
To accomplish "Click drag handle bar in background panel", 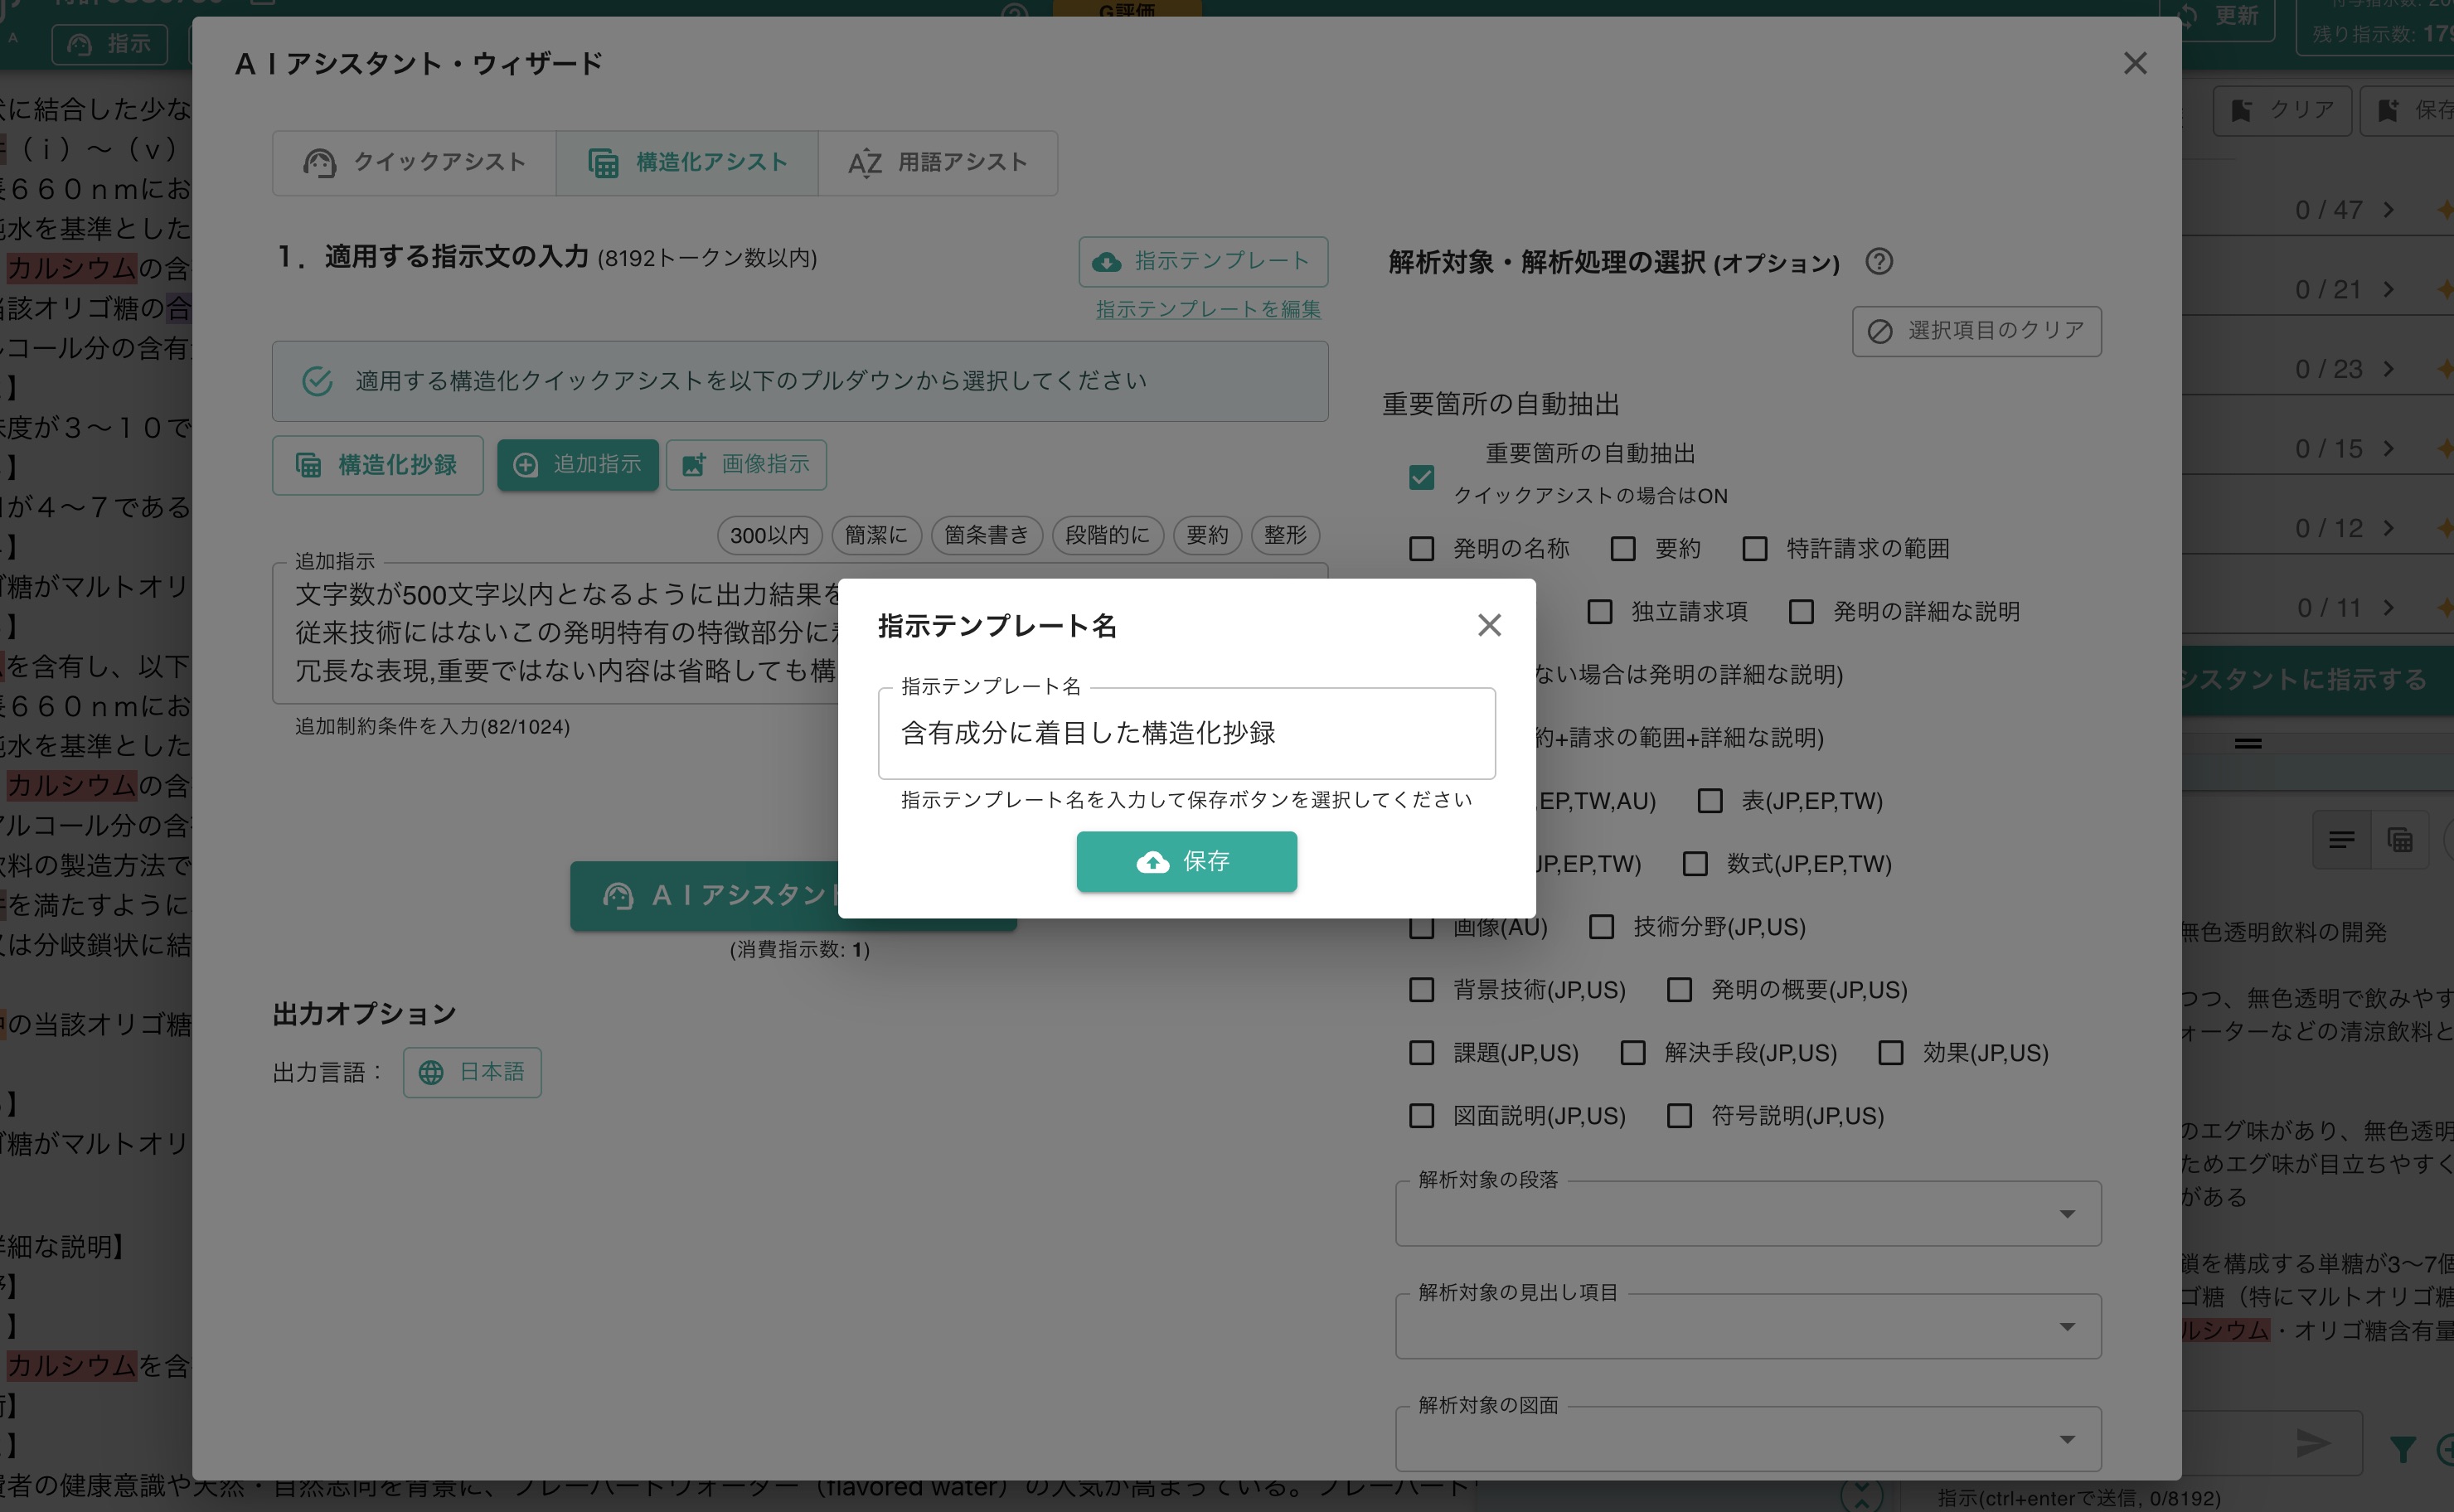I will coord(2248,743).
